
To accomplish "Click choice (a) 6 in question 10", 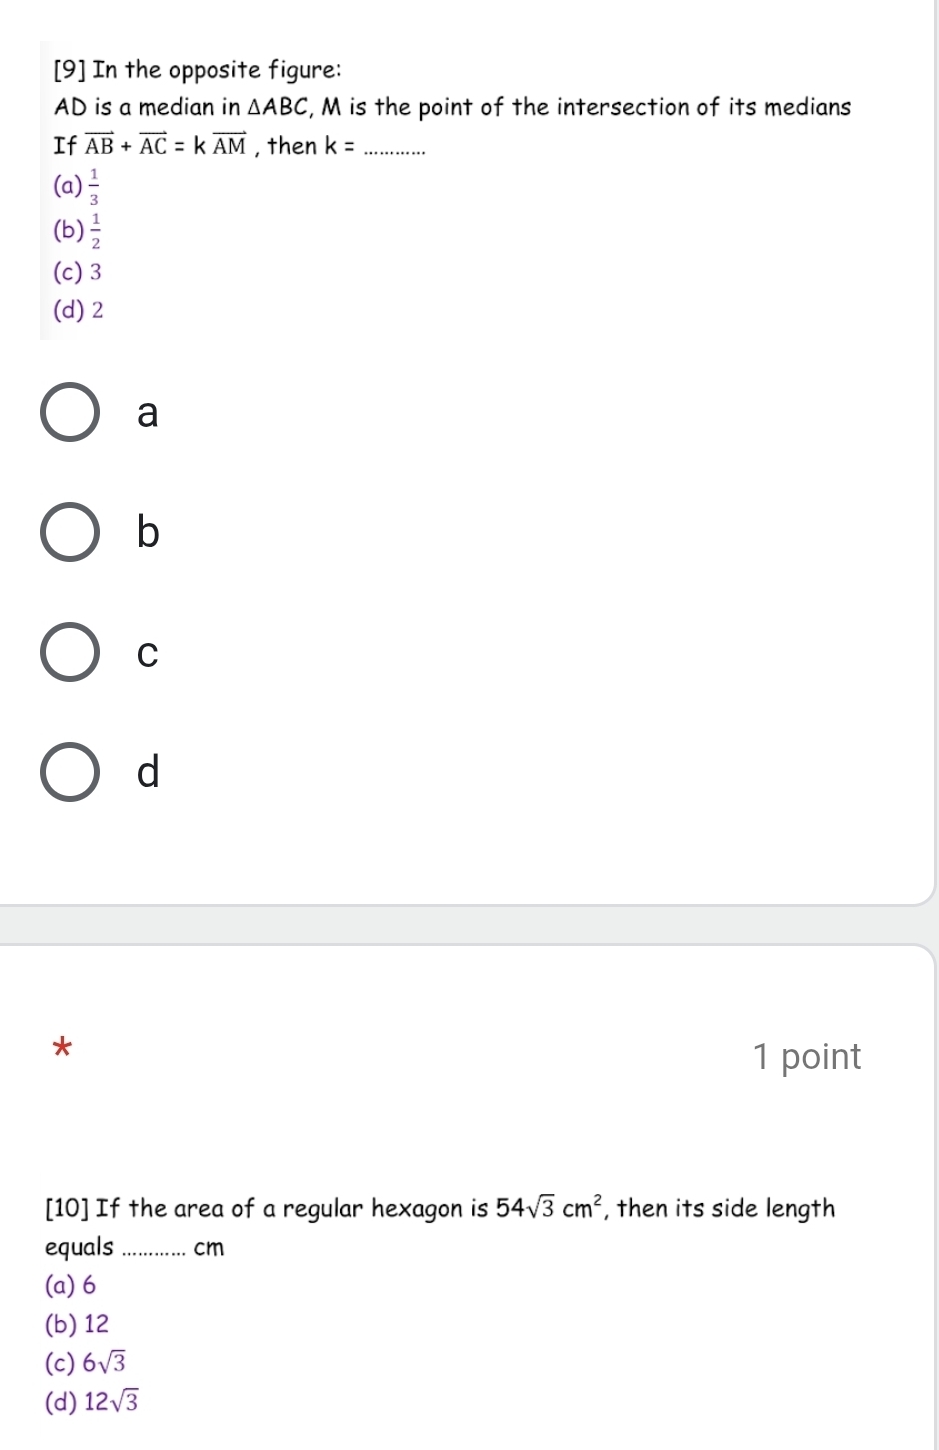I will click(x=71, y=1285).
